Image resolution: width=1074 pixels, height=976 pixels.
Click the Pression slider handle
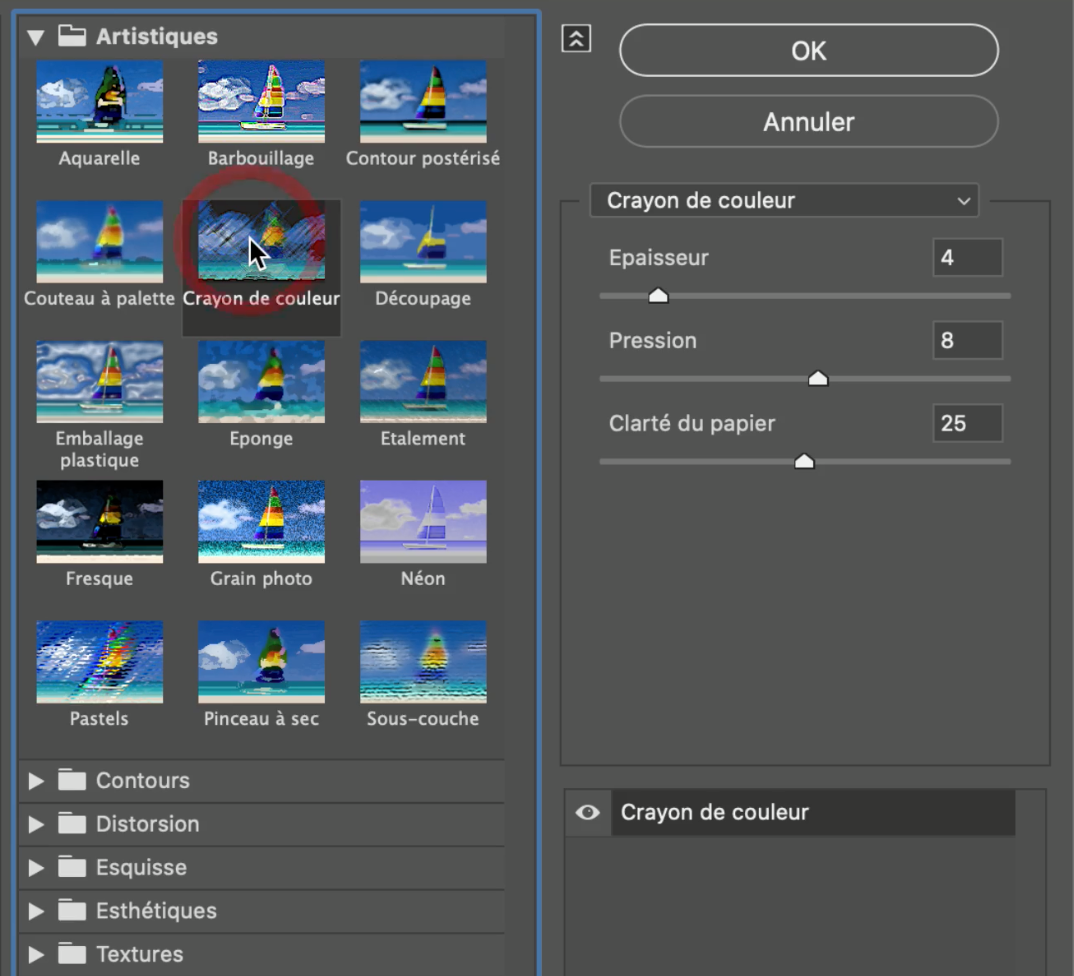818,378
